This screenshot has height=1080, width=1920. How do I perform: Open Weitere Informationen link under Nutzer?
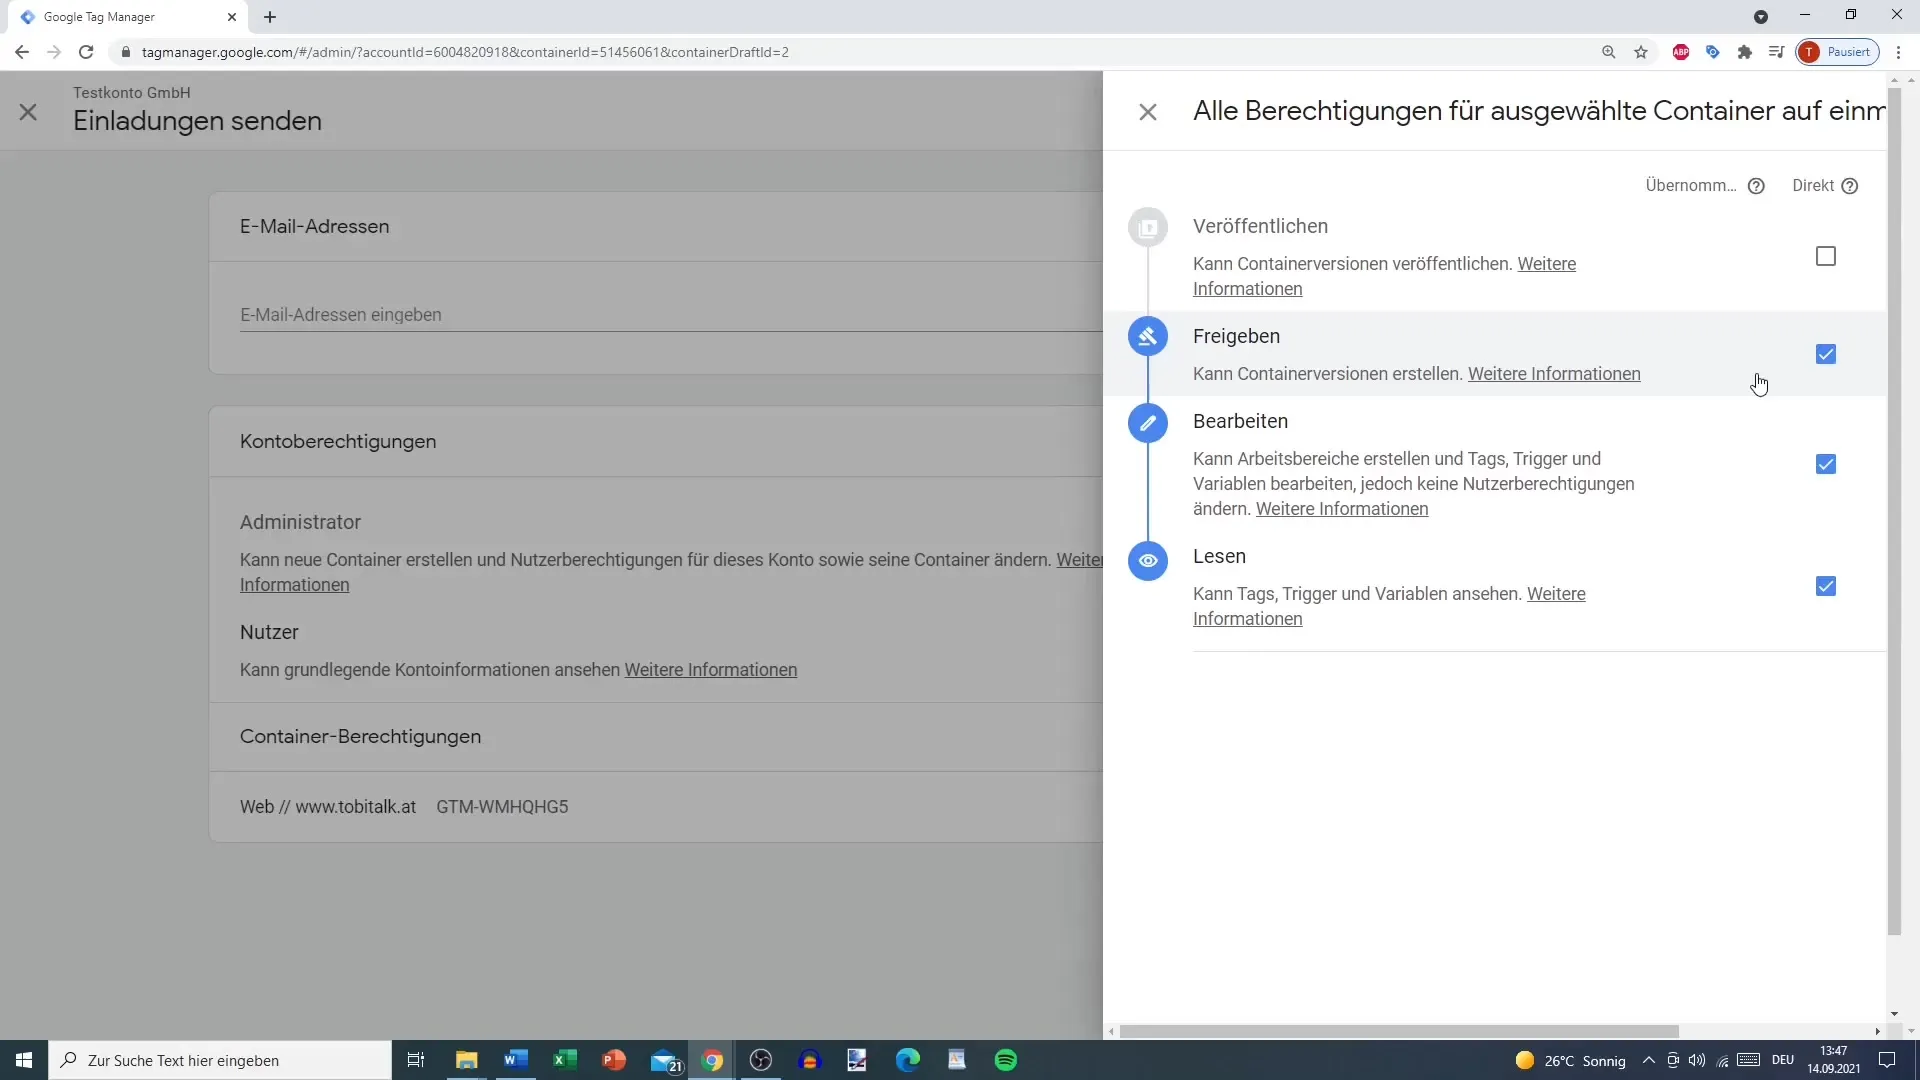pos(711,670)
